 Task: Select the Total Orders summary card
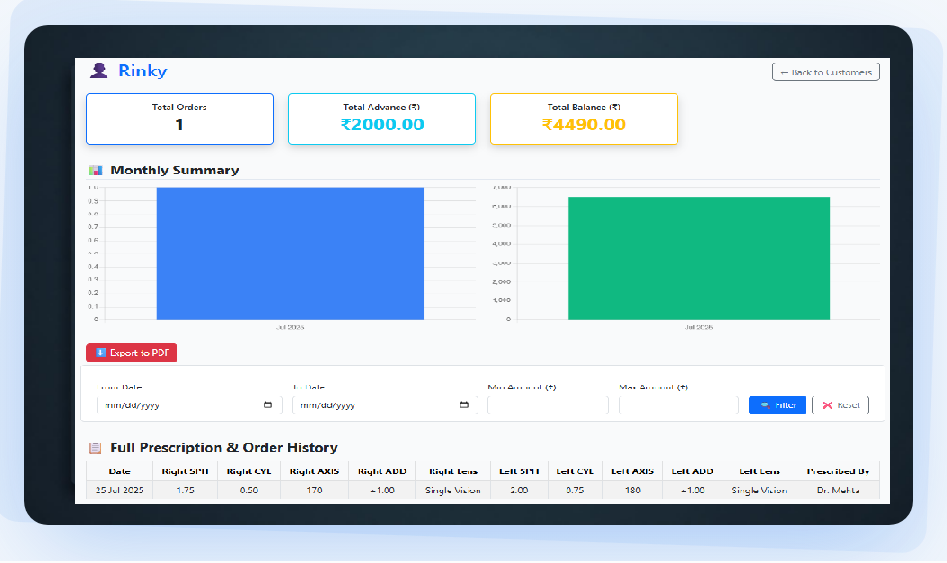coord(180,119)
